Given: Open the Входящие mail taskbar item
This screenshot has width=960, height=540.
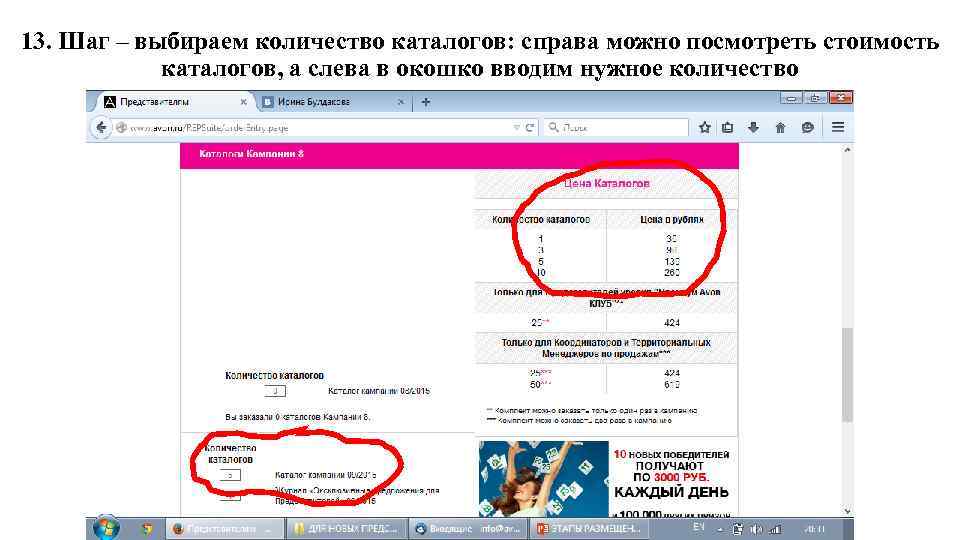Looking at the screenshot, I should point(468,528).
